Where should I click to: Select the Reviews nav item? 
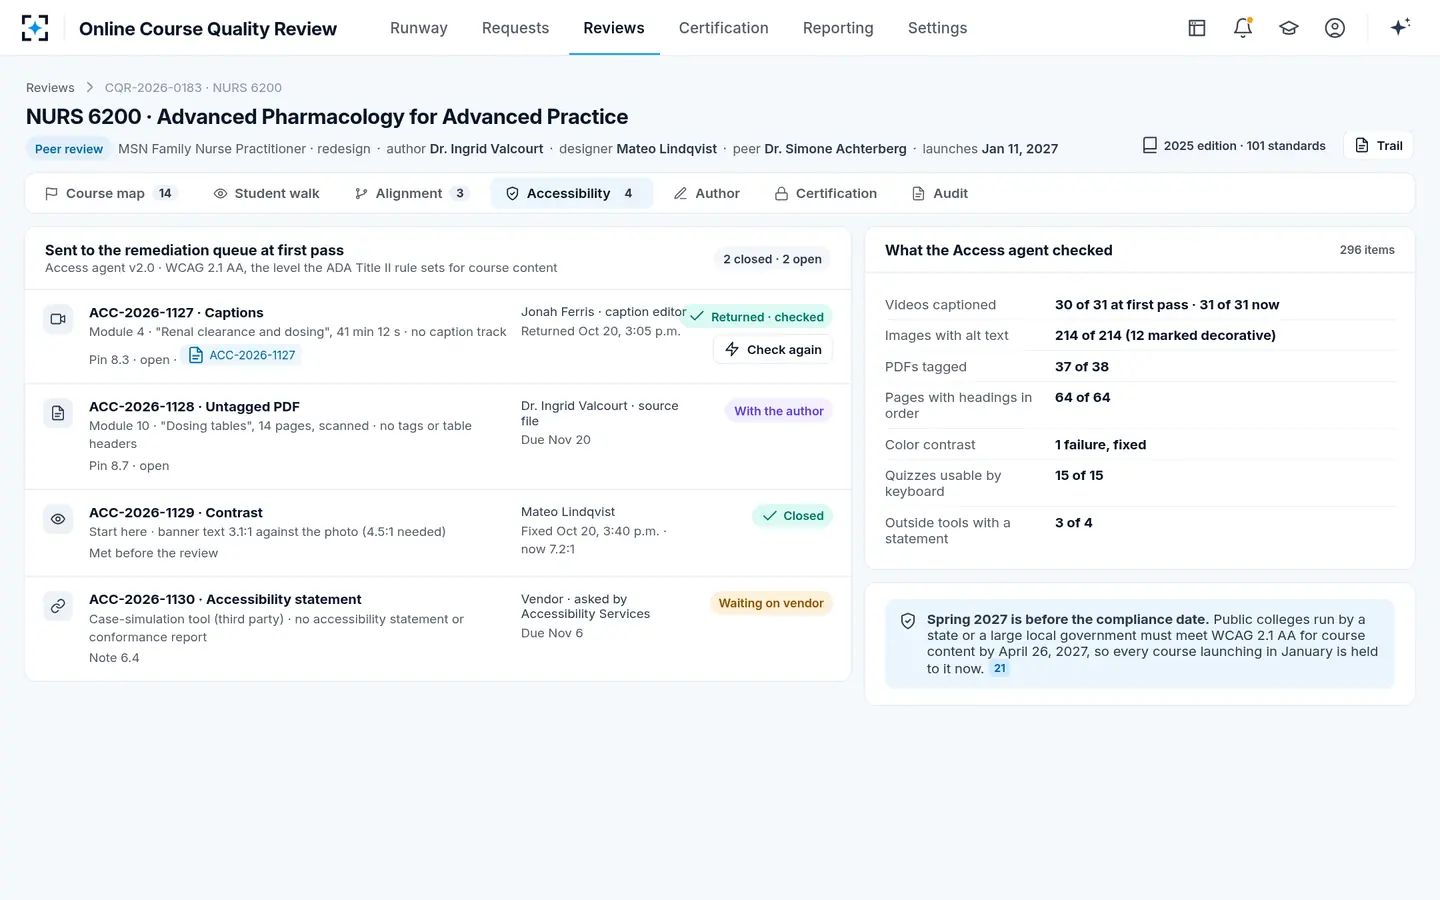click(614, 28)
